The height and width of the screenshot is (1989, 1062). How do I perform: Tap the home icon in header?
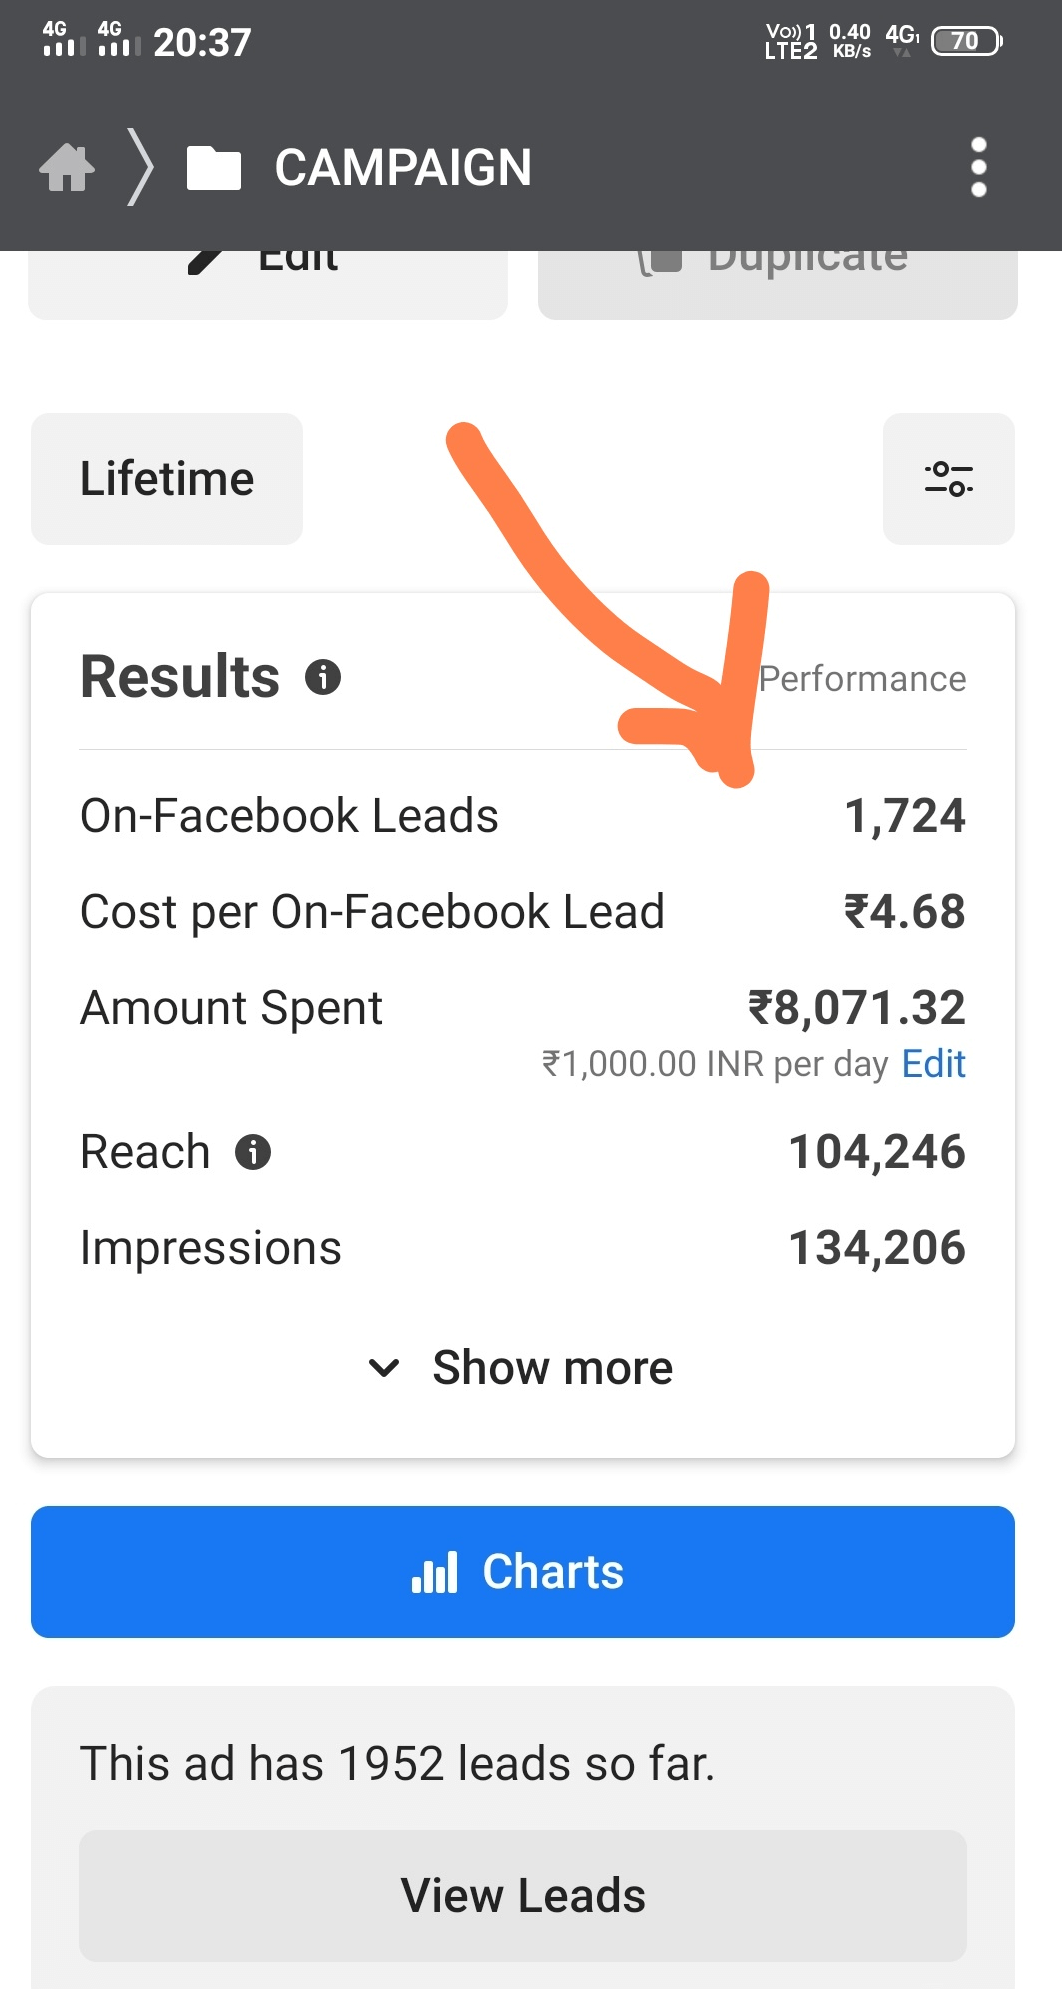[67, 167]
